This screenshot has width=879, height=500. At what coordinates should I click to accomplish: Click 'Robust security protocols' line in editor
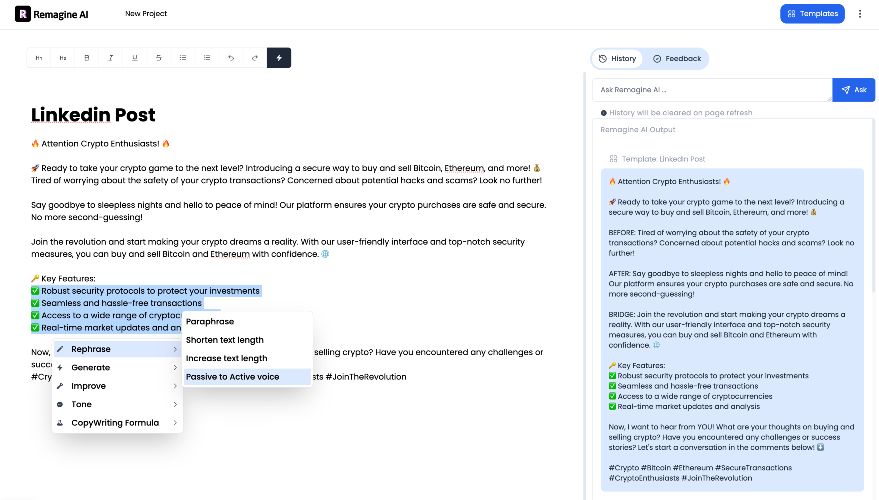(146, 291)
